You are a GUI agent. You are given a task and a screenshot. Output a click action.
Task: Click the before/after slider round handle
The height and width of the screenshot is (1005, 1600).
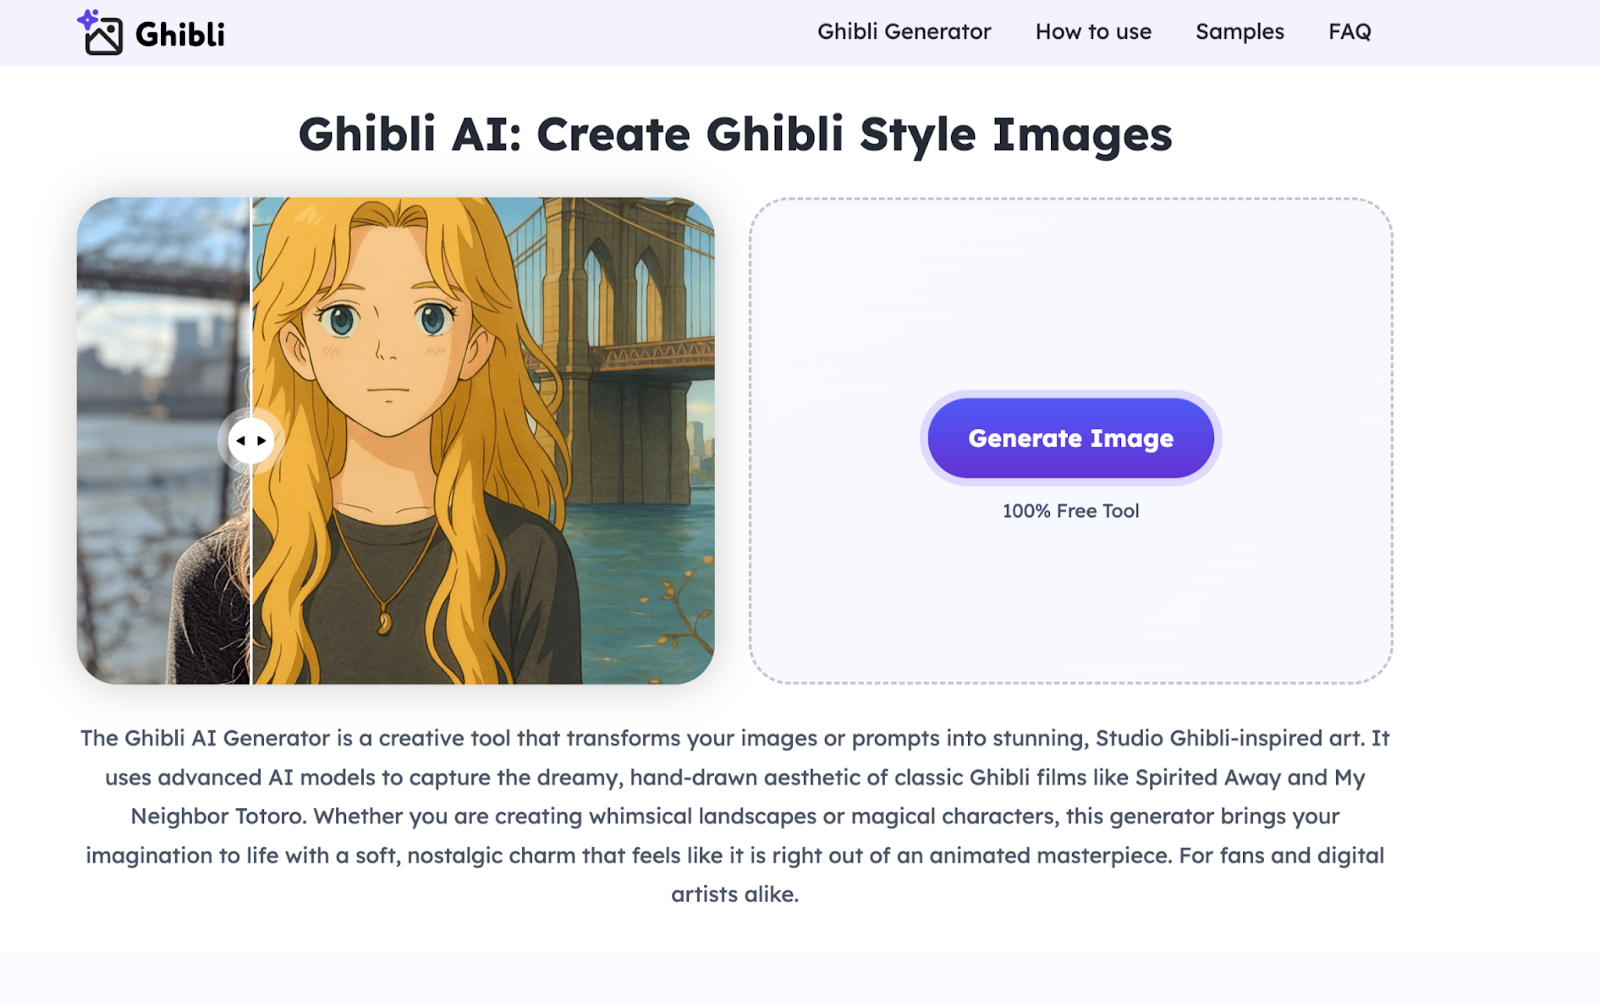point(251,440)
